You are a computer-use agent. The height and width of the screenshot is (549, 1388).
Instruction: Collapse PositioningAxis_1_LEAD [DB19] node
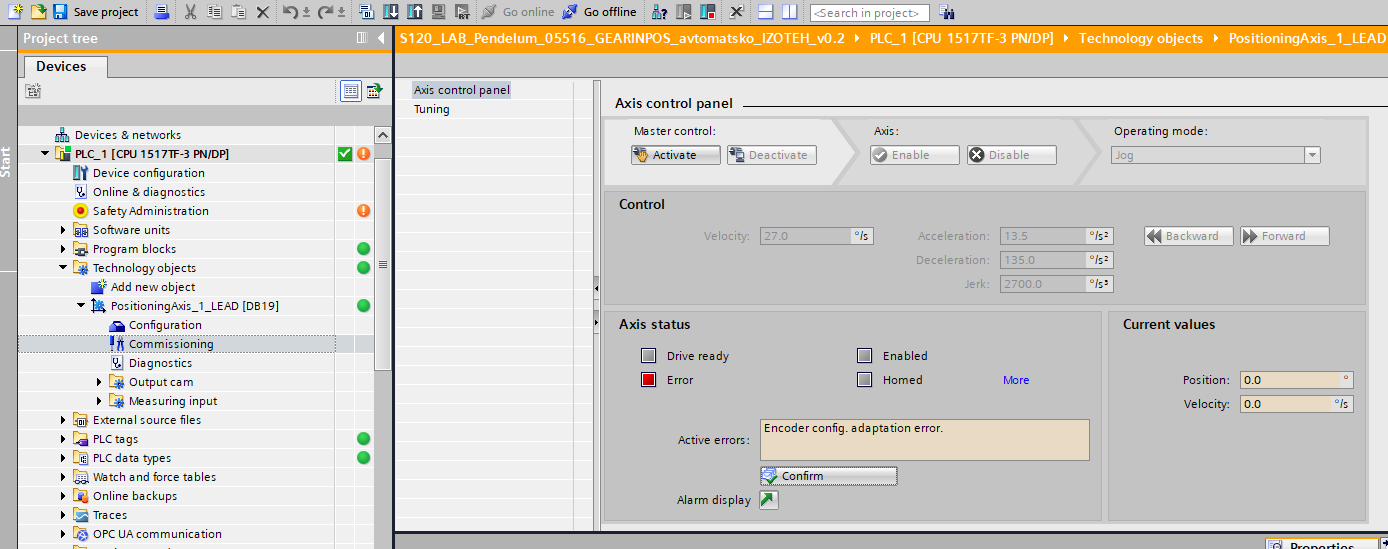[81, 306]
